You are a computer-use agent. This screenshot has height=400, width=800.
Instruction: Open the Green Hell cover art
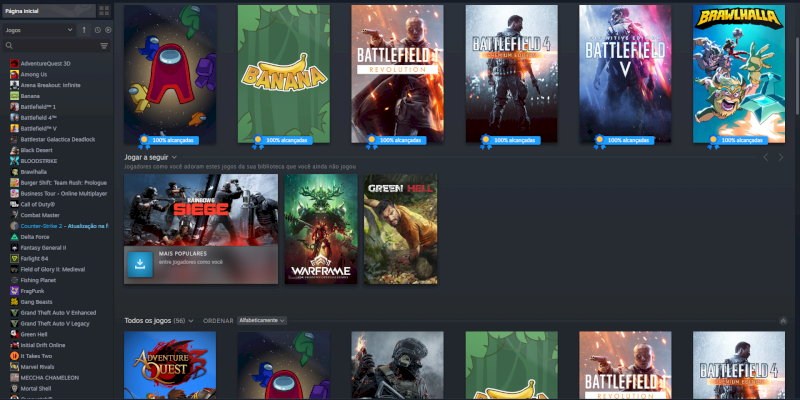[x=401, y=229]
